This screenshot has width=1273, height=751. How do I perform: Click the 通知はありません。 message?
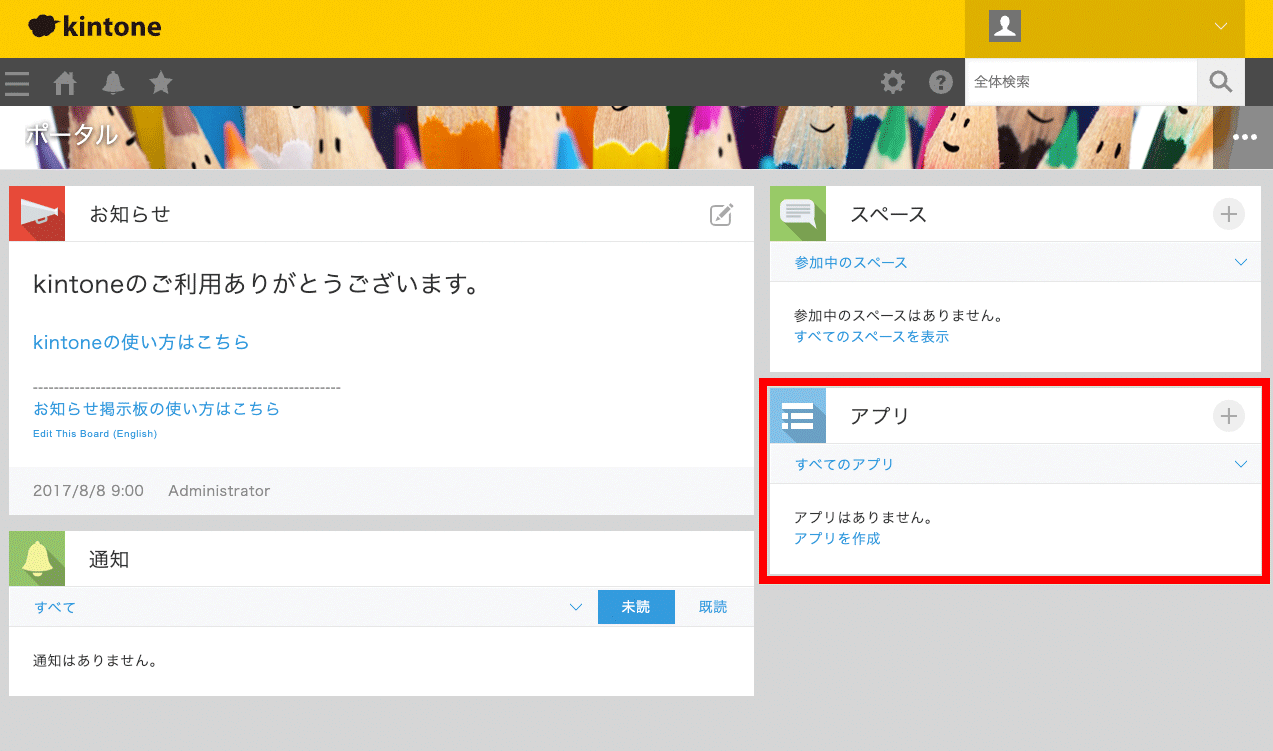[x=96, y=661]
